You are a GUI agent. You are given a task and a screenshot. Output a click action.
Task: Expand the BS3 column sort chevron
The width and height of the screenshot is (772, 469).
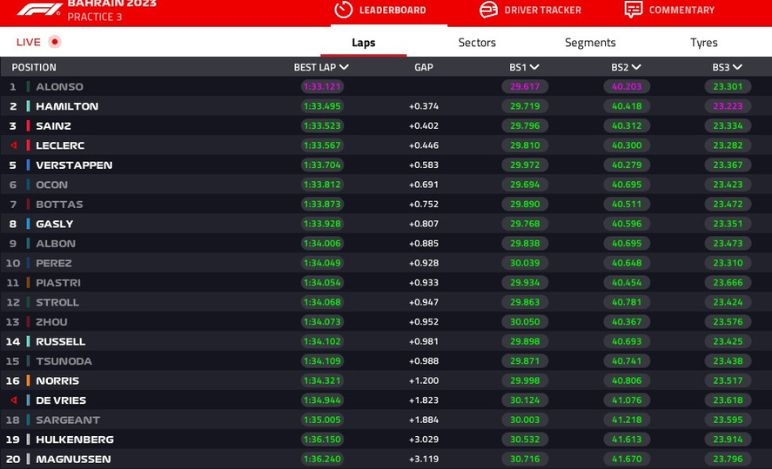[x=737, y=67]
